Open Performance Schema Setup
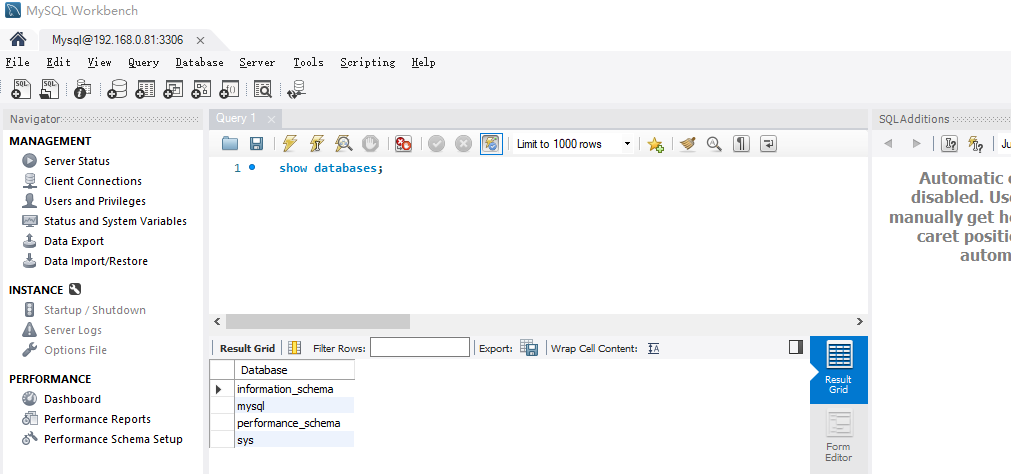The image size is (1011, 474). click(113, 439)
